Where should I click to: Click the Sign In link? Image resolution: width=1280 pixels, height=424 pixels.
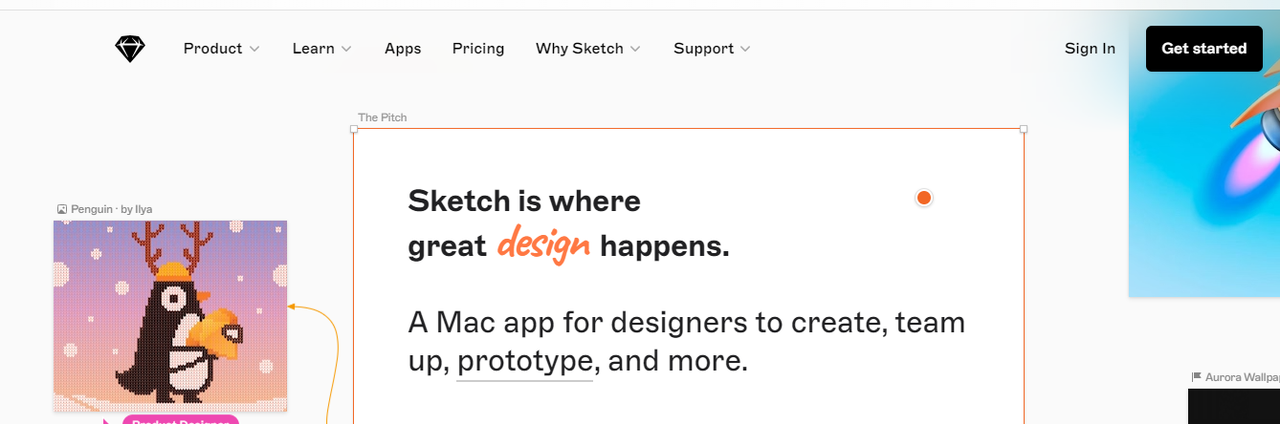1090,49
